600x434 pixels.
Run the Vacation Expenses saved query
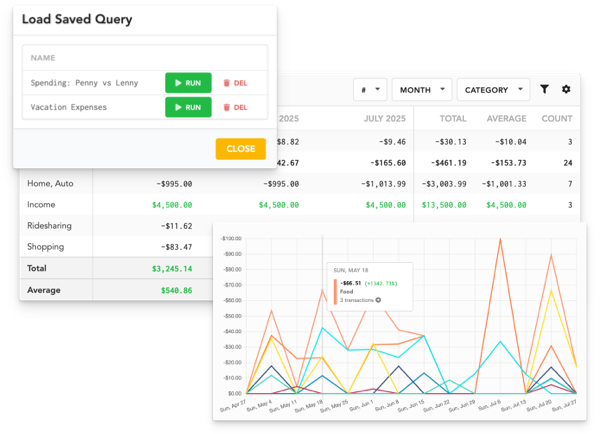pyautogui.click(x=188, y=107)
